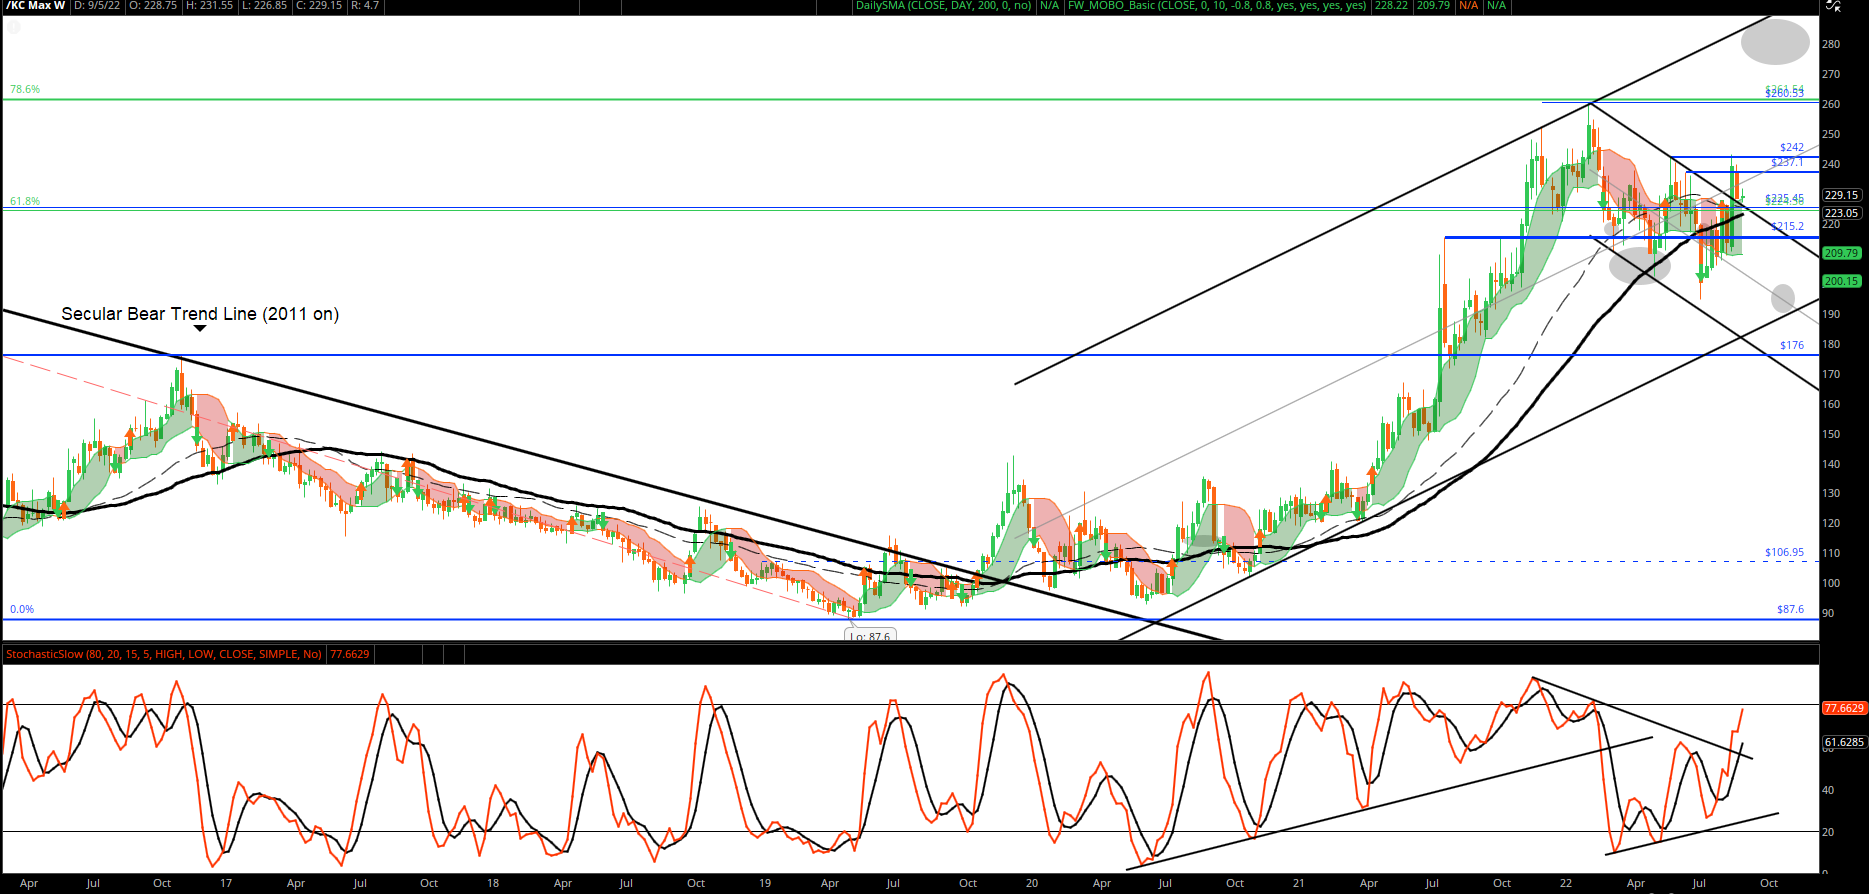Click the red N/A study value in header

point(1468,6)
